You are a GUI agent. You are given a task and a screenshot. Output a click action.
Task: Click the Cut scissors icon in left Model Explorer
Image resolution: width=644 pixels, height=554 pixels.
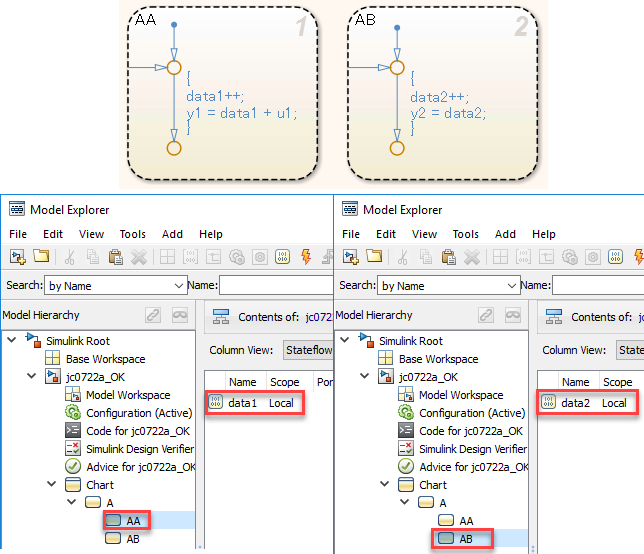click(69, 257)
